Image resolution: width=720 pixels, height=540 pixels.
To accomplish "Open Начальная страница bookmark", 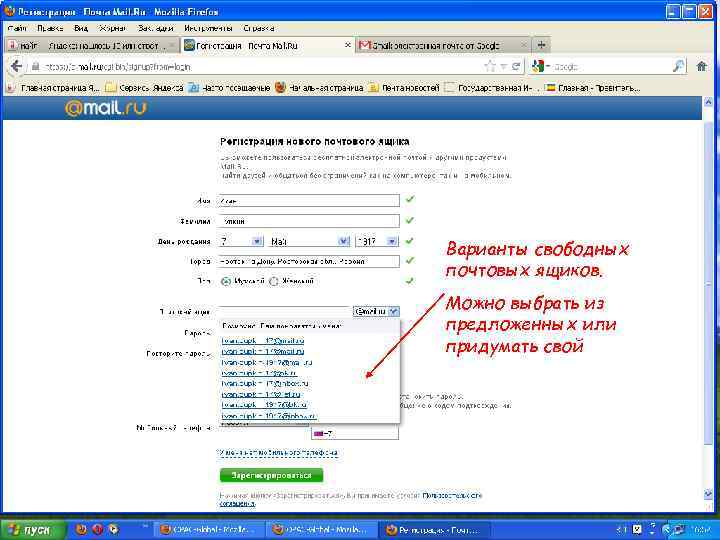I will [320, 88].
